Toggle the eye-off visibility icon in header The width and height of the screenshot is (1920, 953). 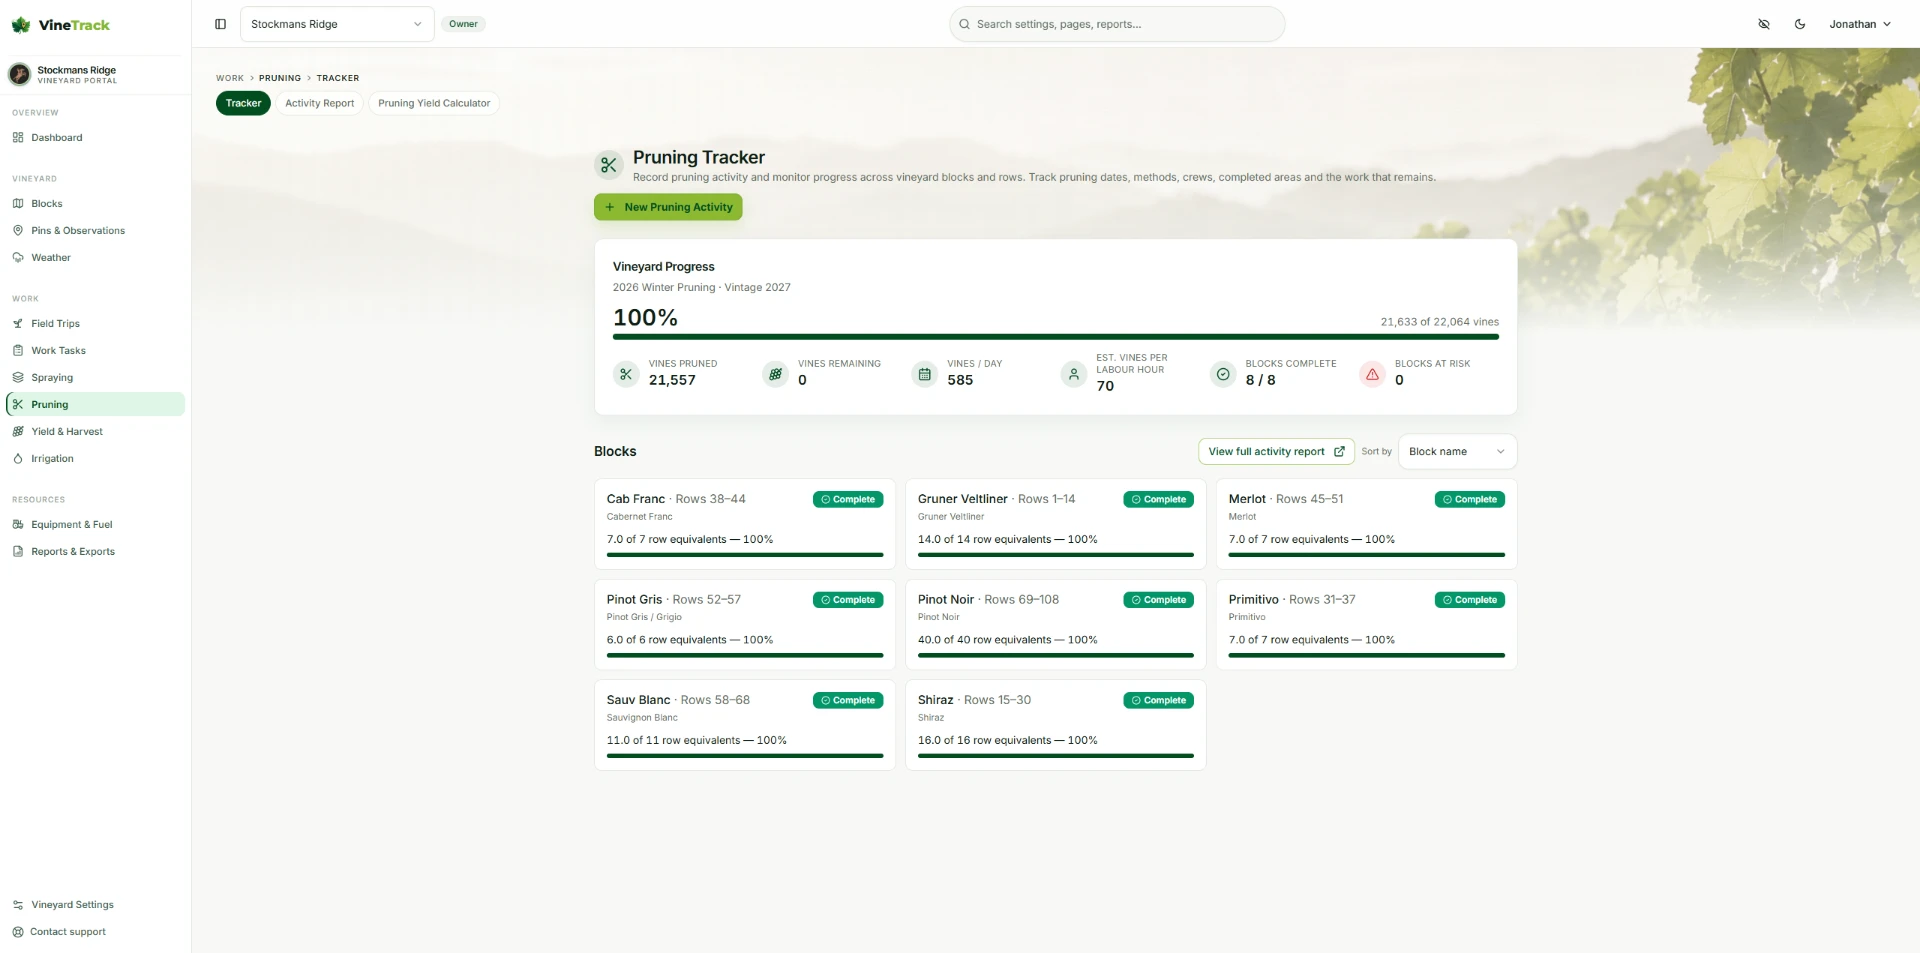pos(1764,24)
